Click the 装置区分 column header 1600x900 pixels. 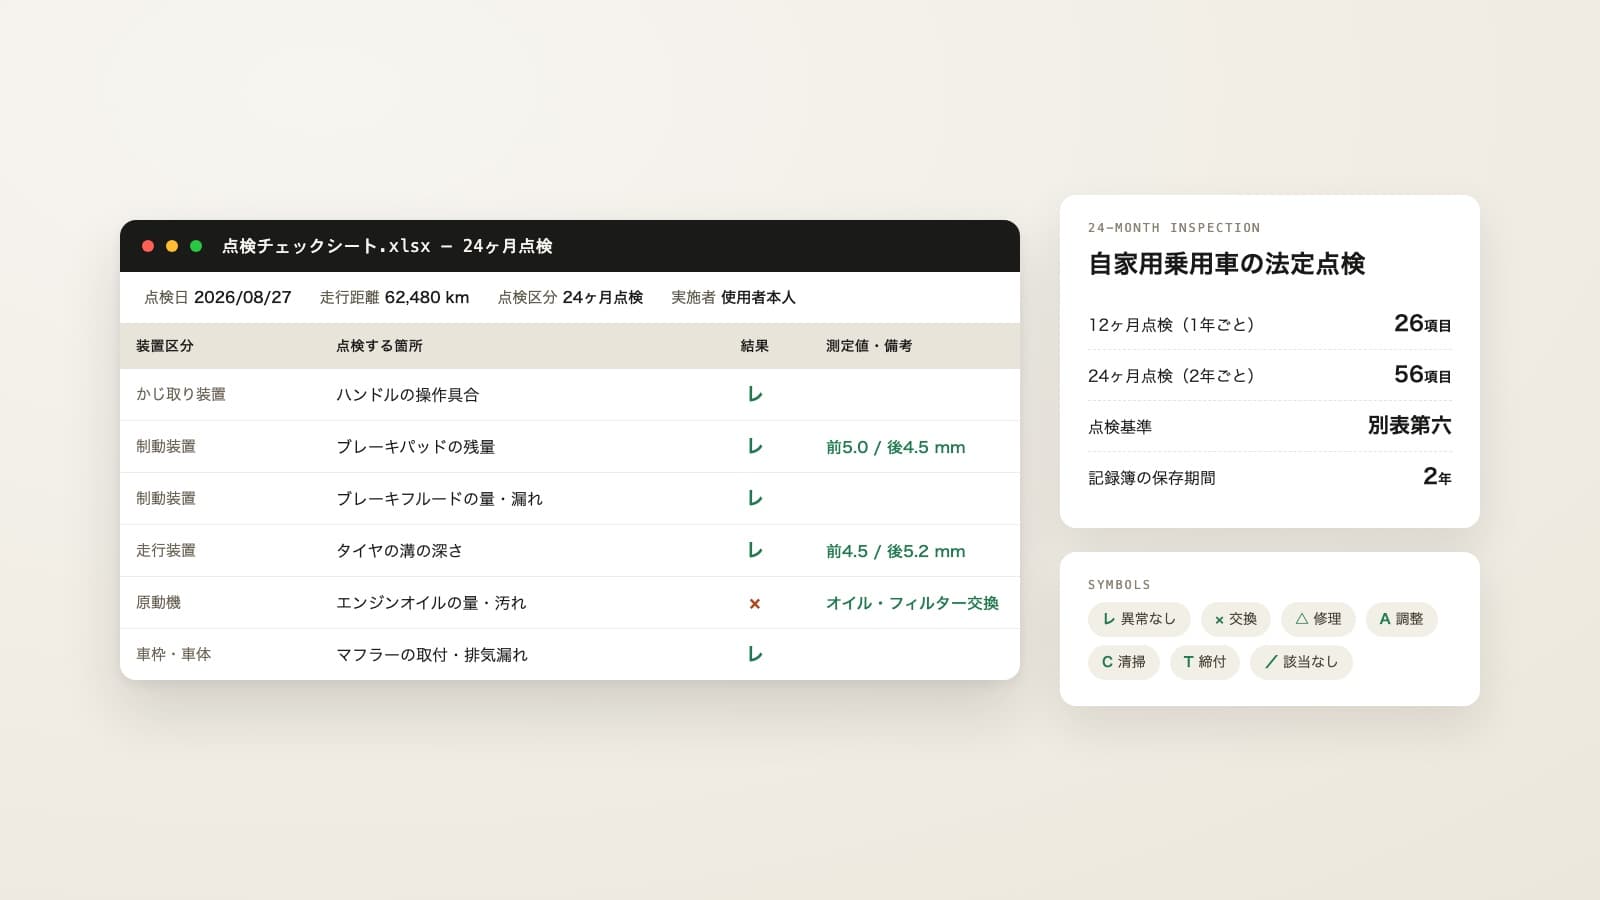click(x=165, y=346)
